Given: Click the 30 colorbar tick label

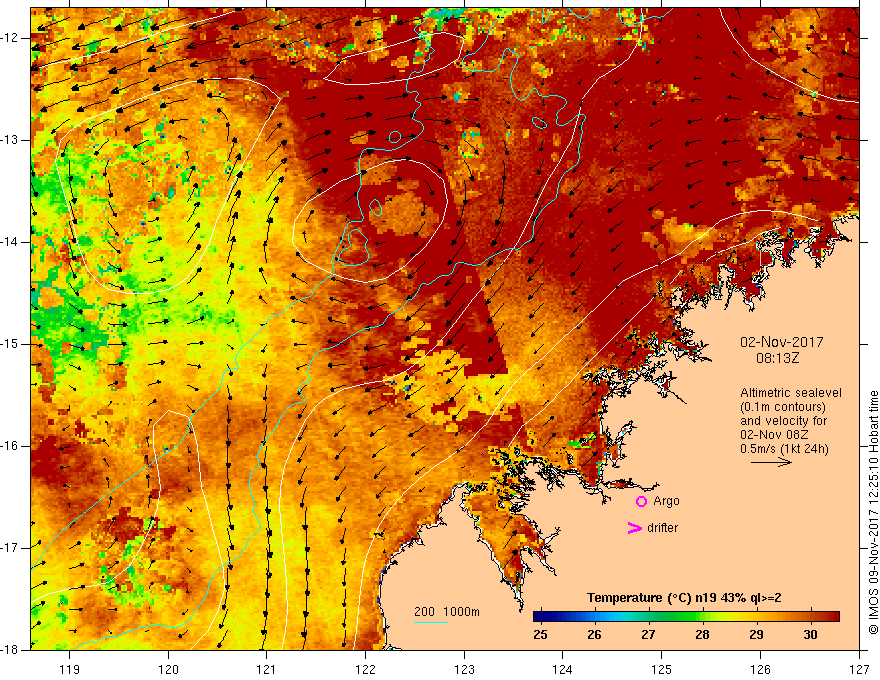Looking at the screenshot, I should pyautogui.click(x=810, y=635).
